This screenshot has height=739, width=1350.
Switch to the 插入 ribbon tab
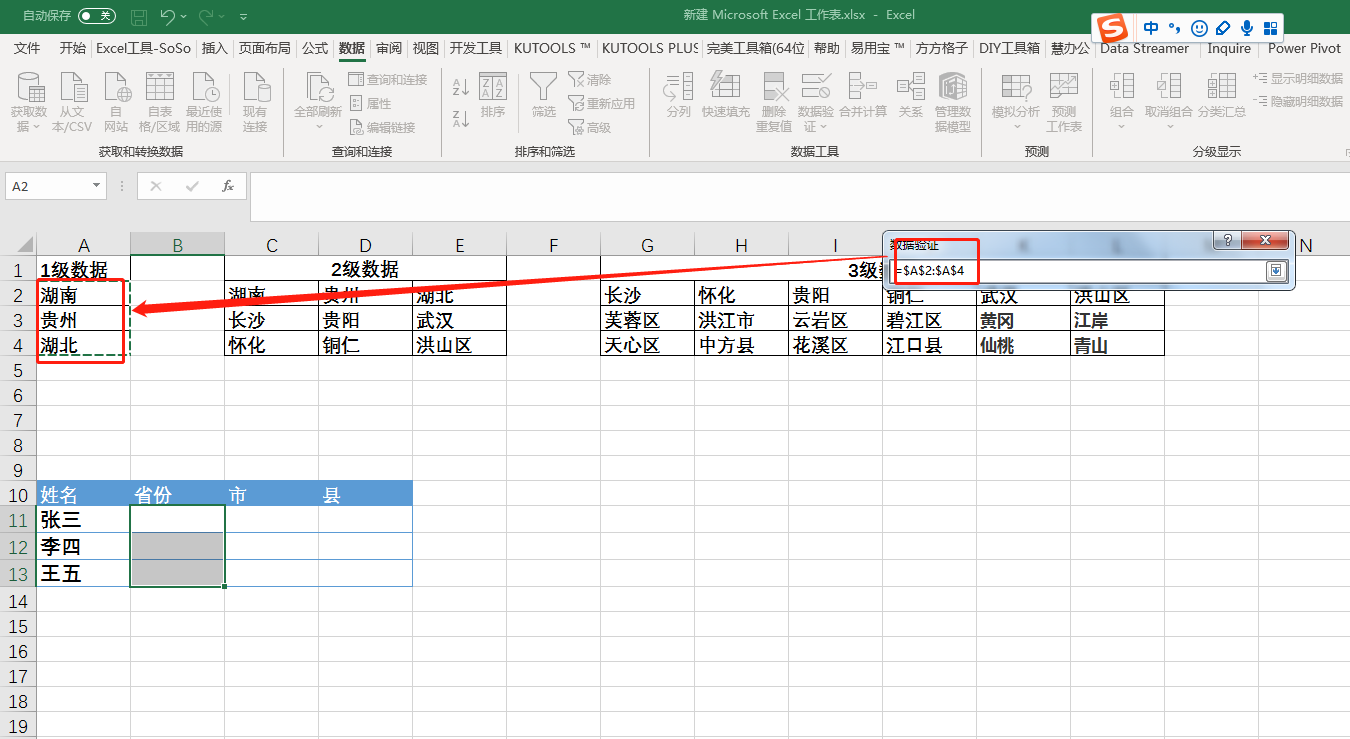[x=214, y=48]
